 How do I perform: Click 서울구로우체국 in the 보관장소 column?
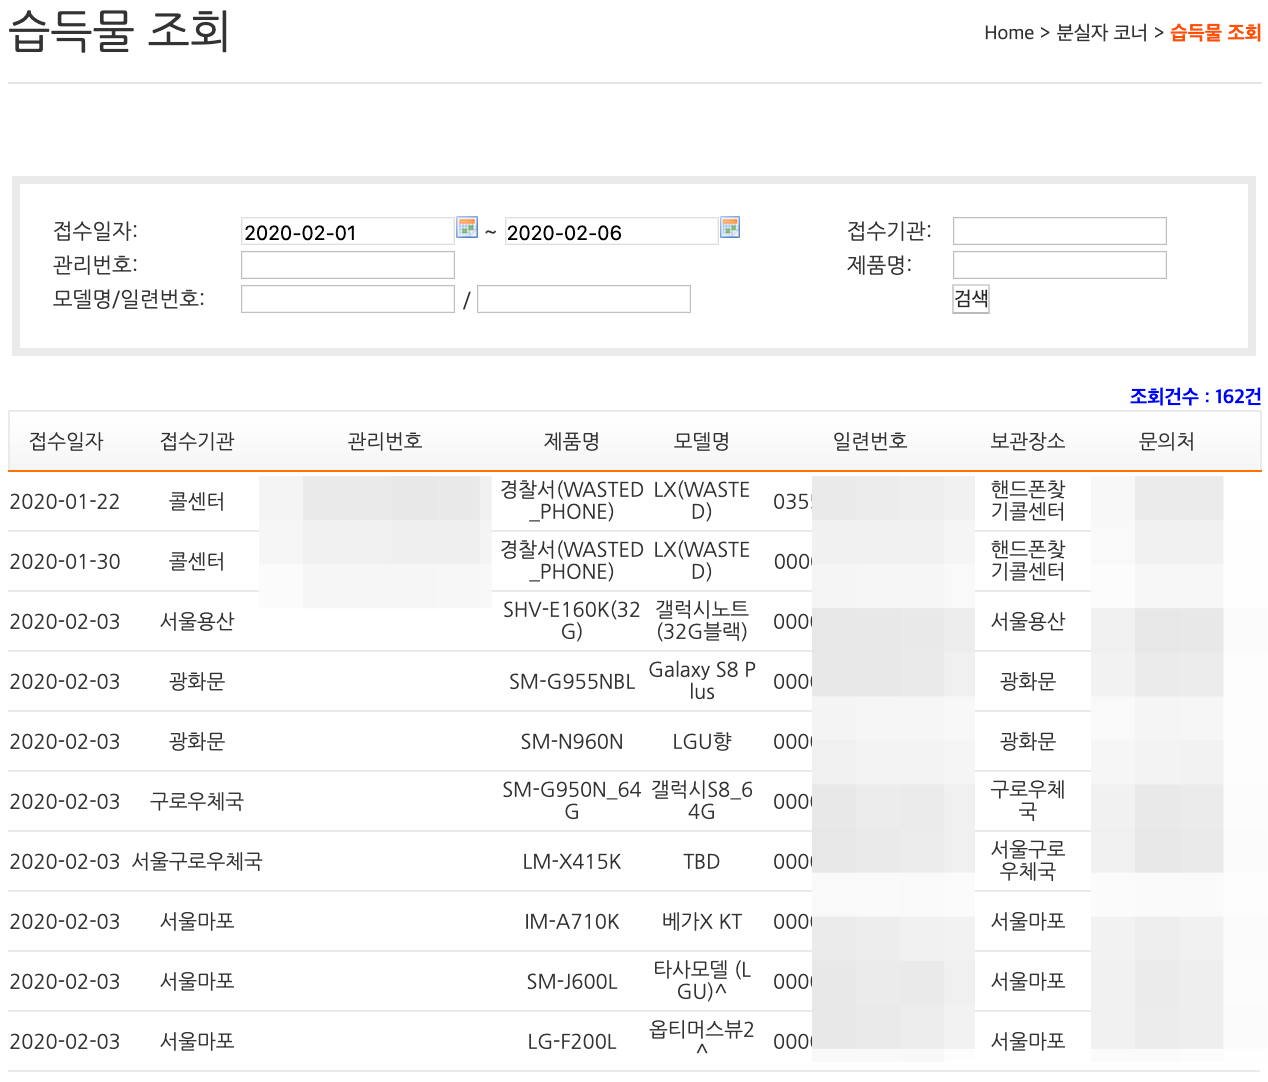(1028, 861)
